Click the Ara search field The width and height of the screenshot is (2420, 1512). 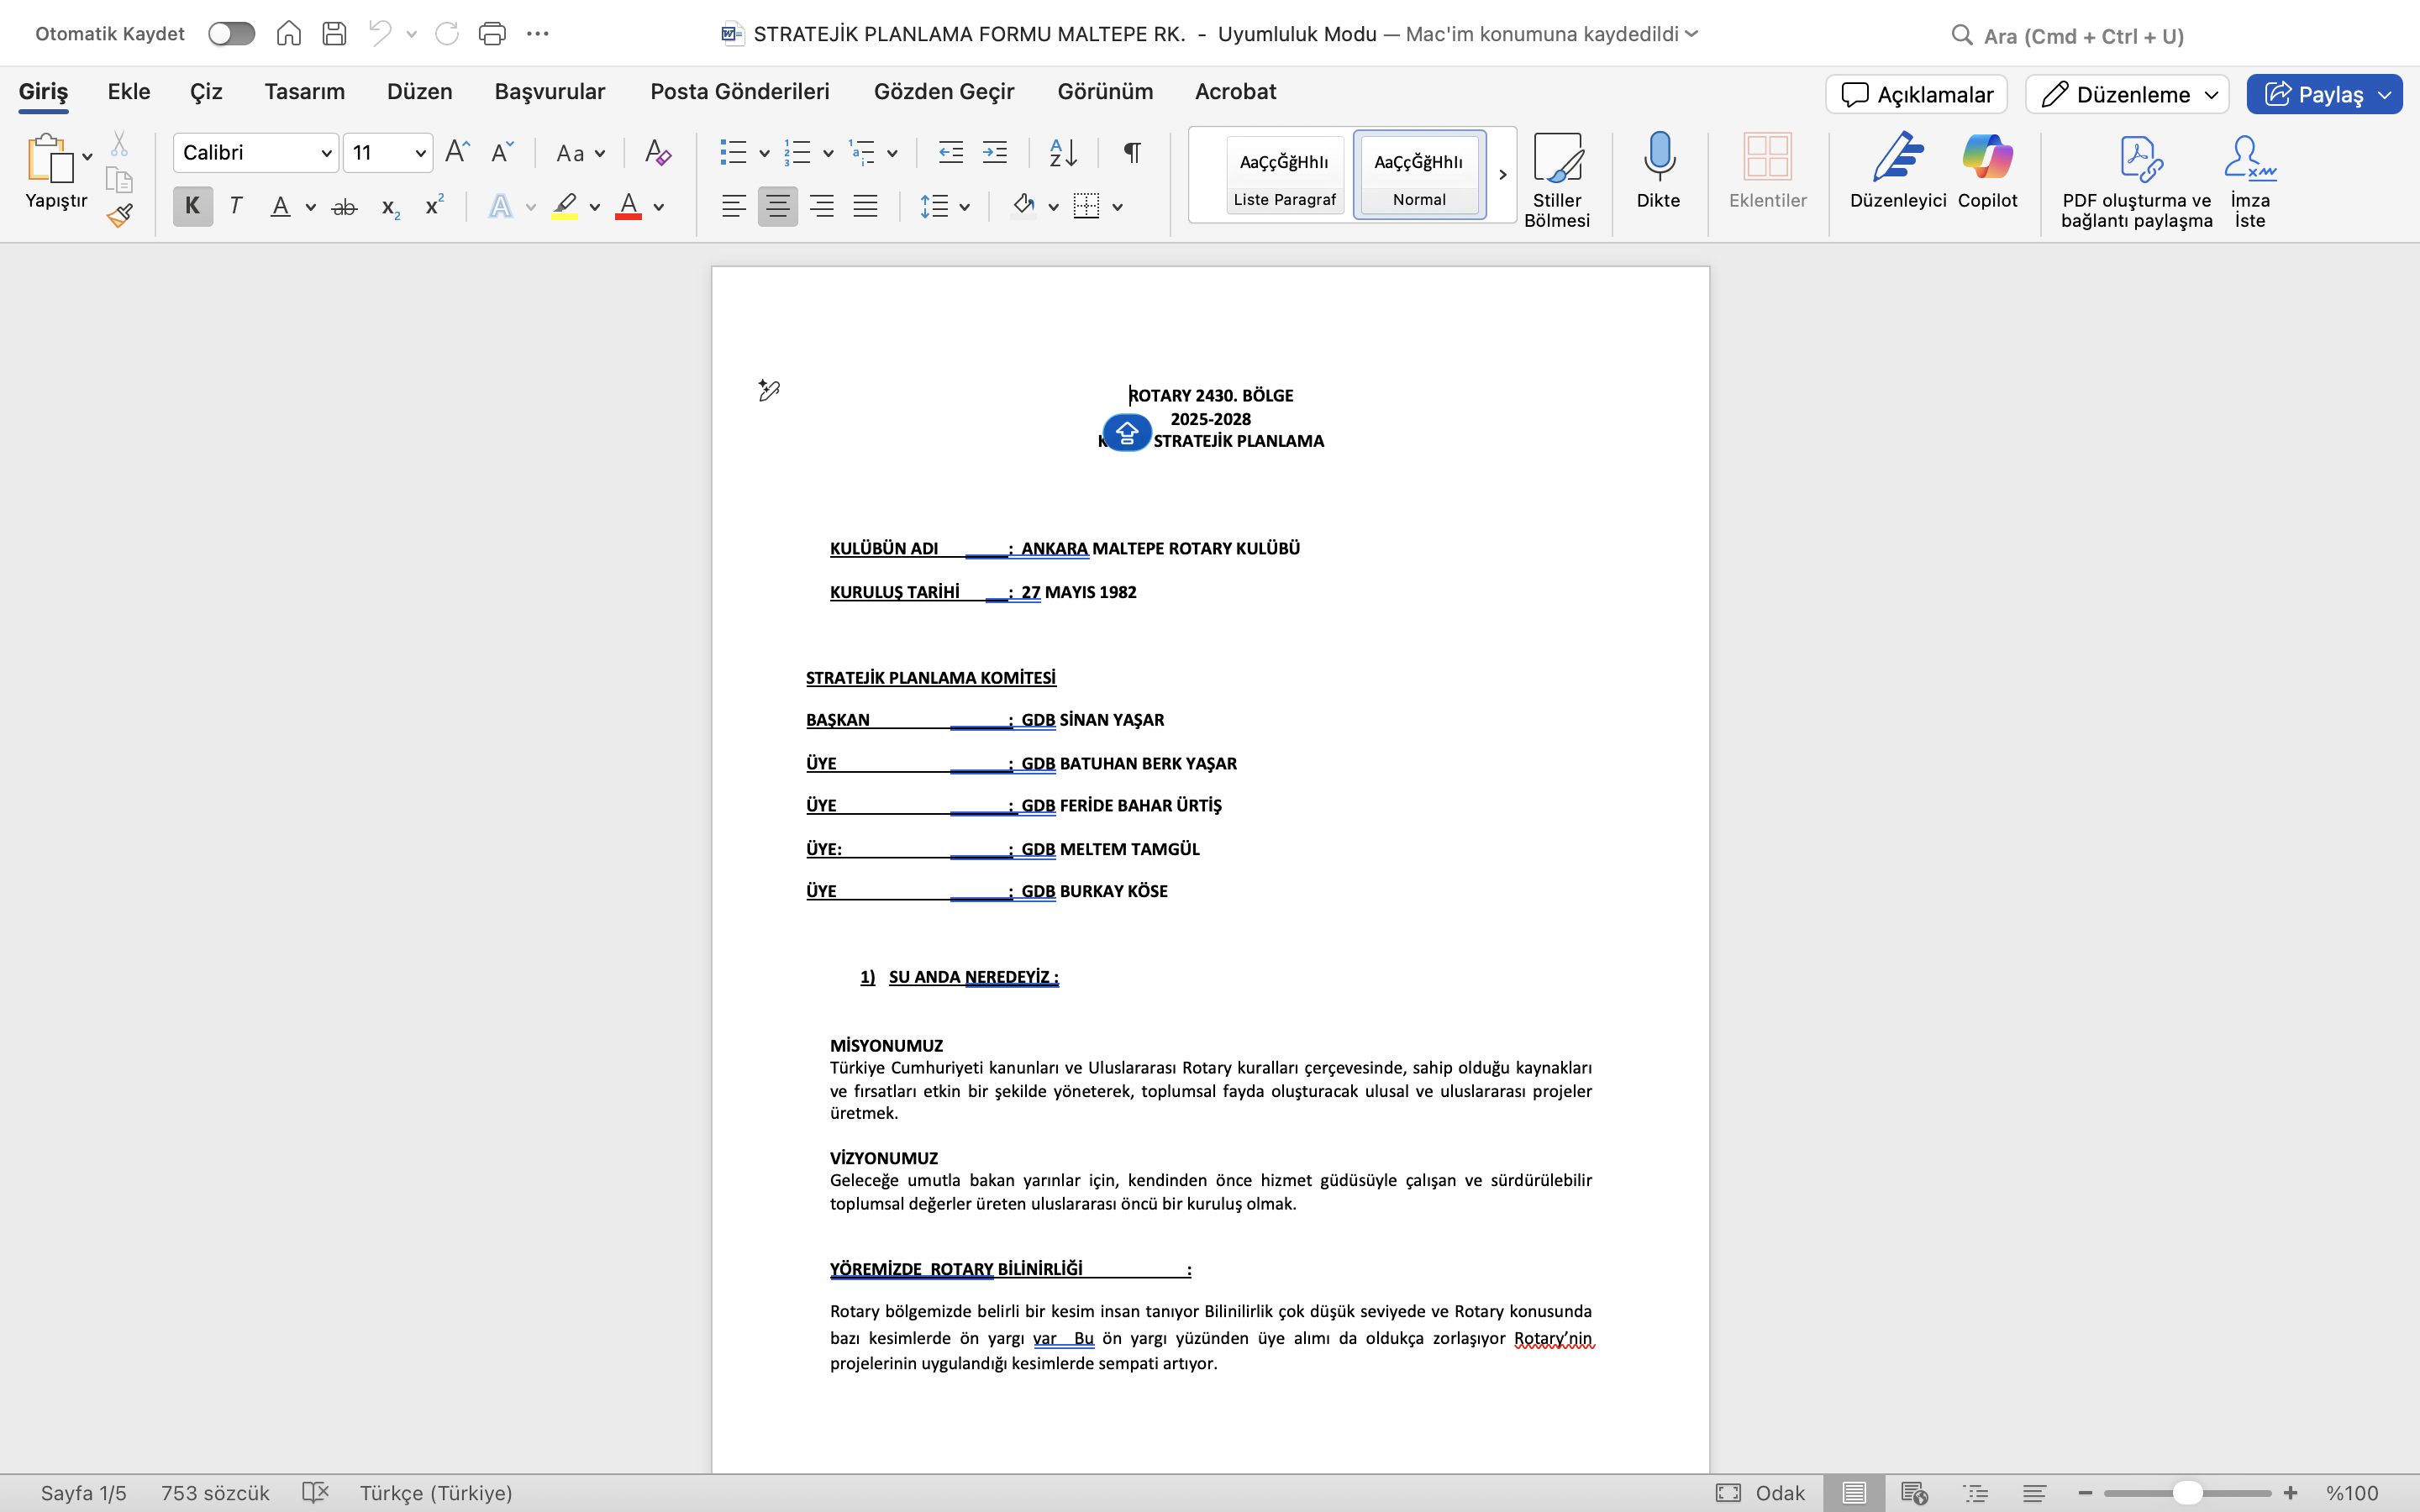2082,37
